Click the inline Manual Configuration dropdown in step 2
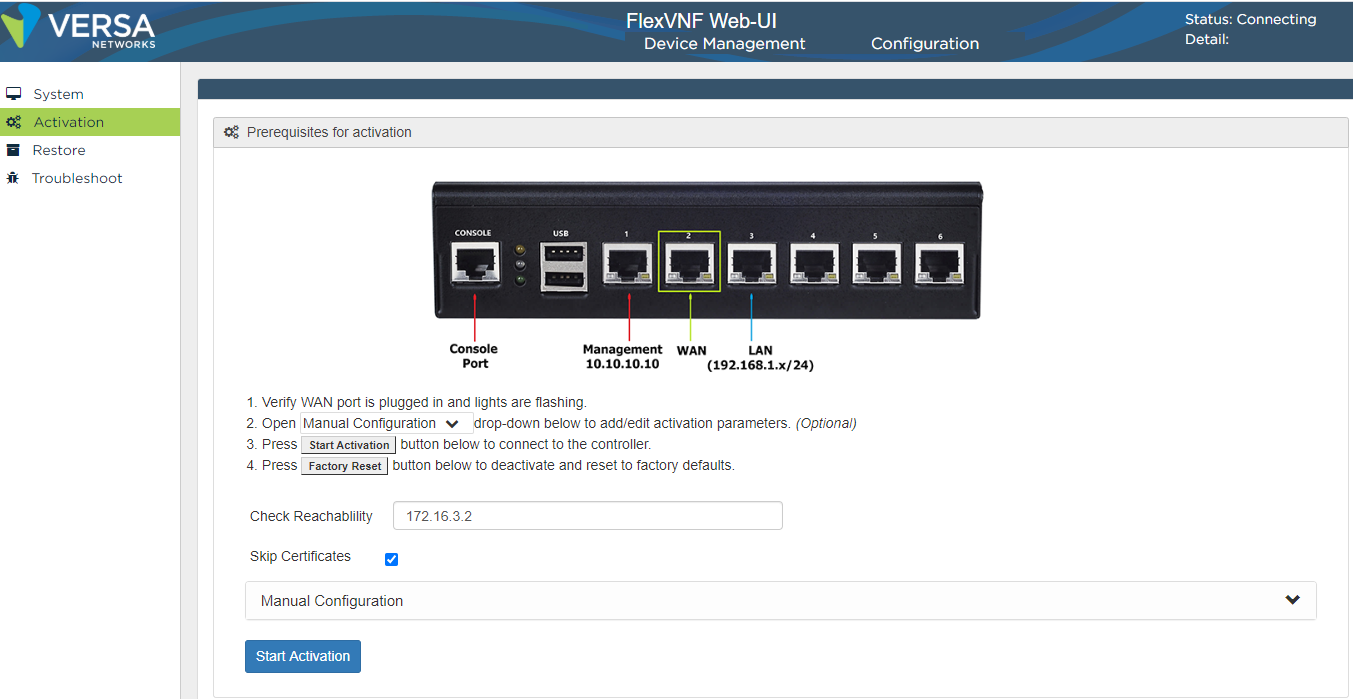 [386, 423]
